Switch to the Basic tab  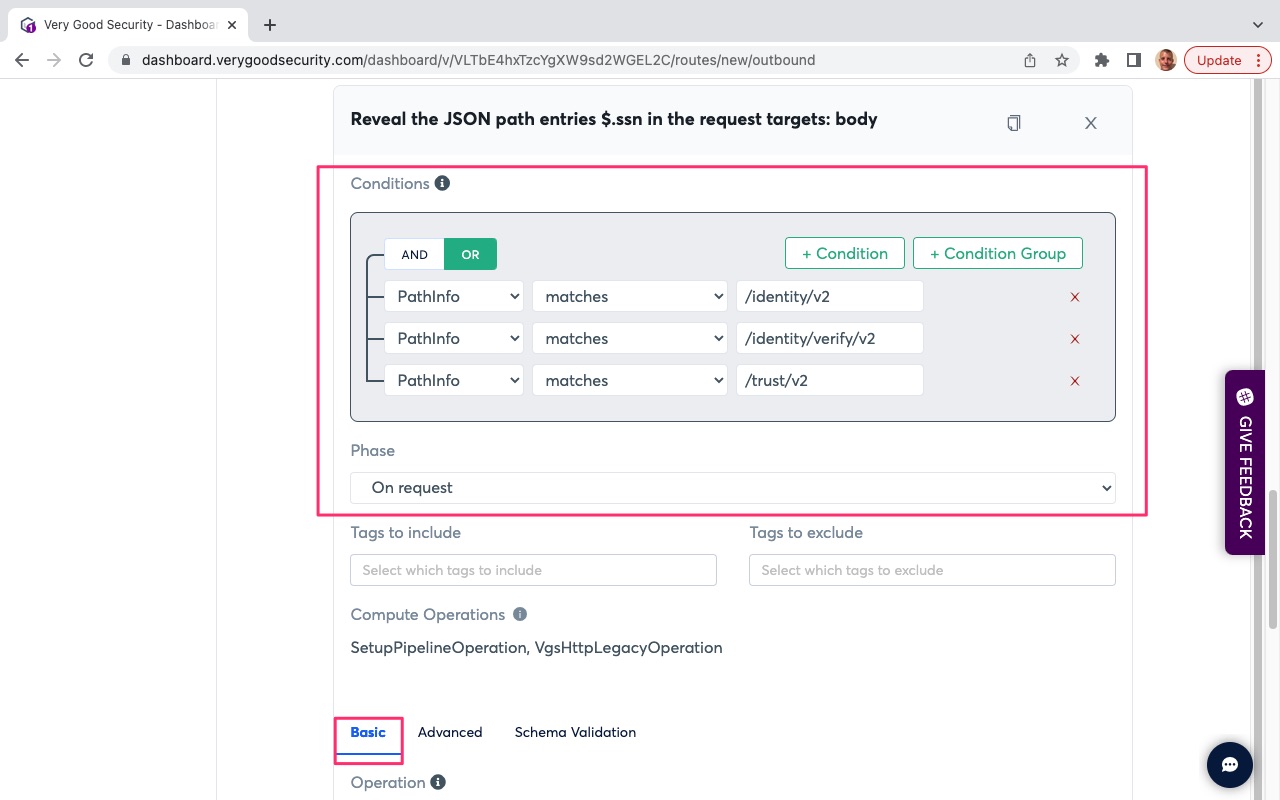click(368, 733)
